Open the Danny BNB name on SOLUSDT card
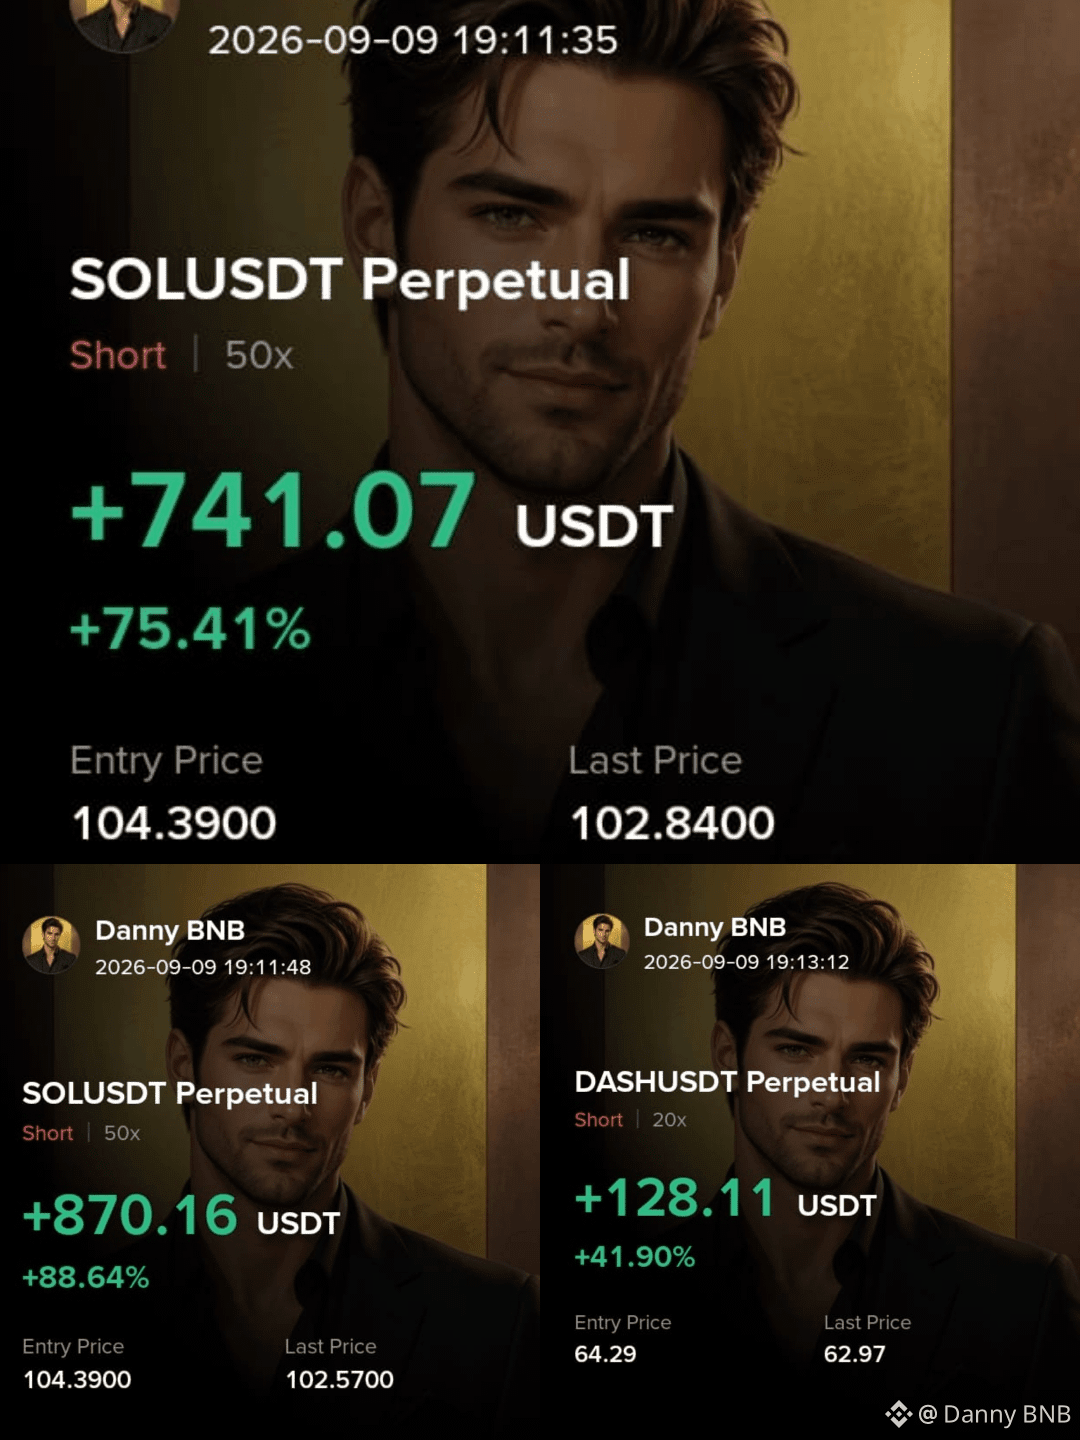 point(170,930)
